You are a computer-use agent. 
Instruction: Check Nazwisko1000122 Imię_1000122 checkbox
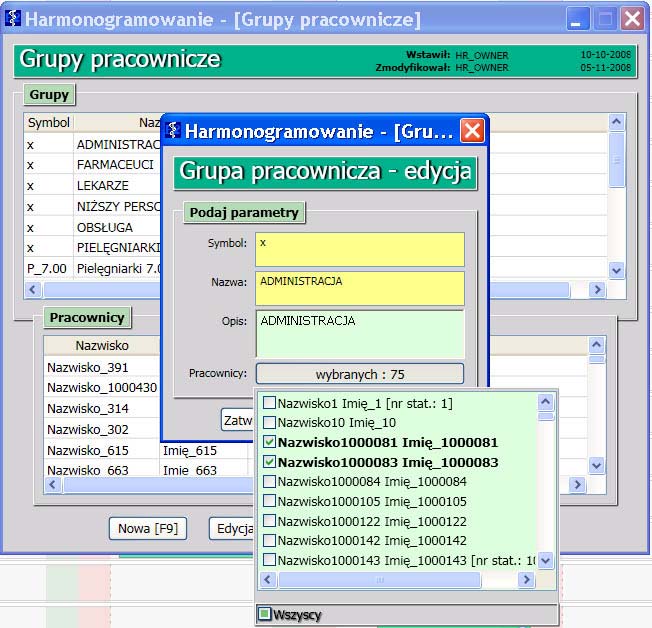(x=269, y=521)
